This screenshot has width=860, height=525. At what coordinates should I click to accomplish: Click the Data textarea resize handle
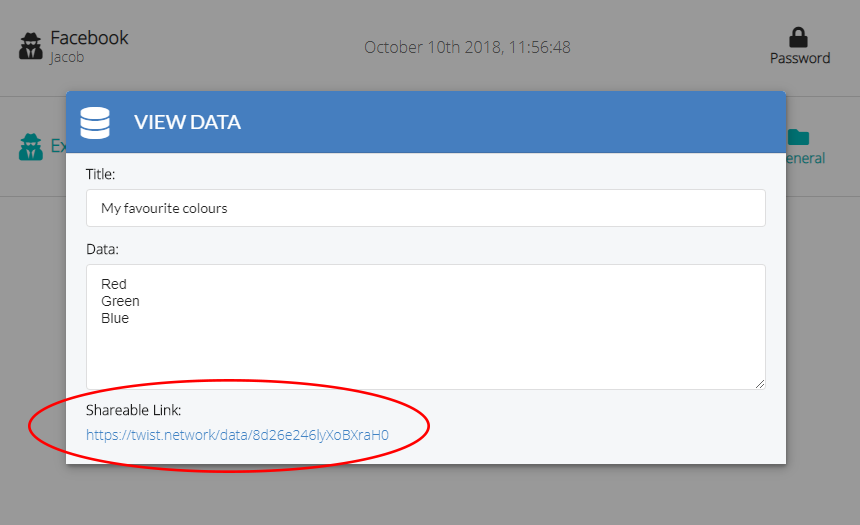point(760,384)
